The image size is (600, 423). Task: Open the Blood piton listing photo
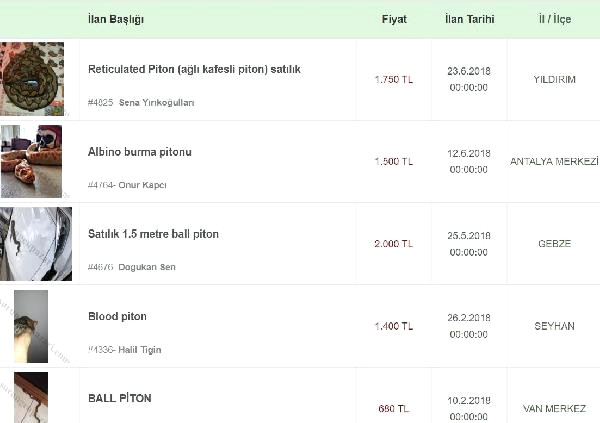click(x=31, y=326)
